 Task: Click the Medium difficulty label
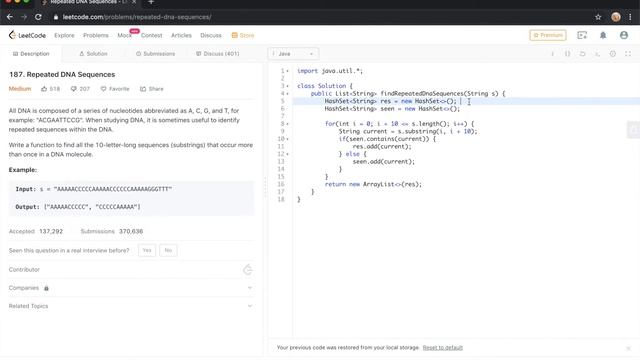coord(20,89)
